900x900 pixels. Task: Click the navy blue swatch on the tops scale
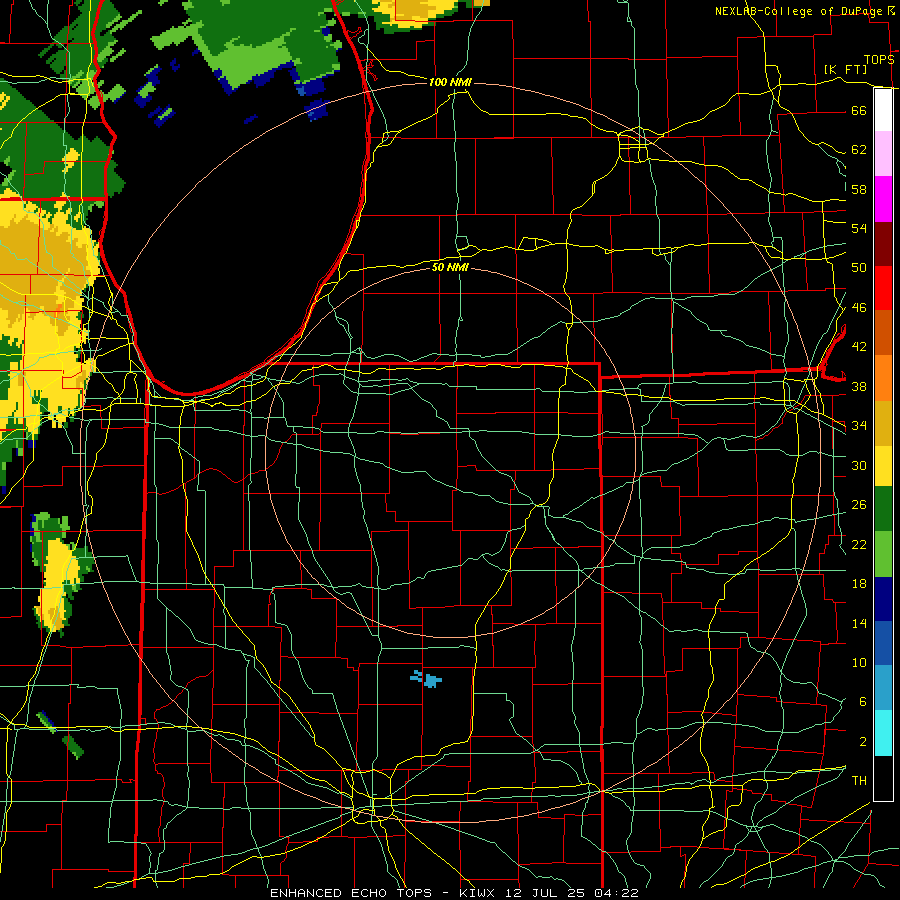[883, 599]
